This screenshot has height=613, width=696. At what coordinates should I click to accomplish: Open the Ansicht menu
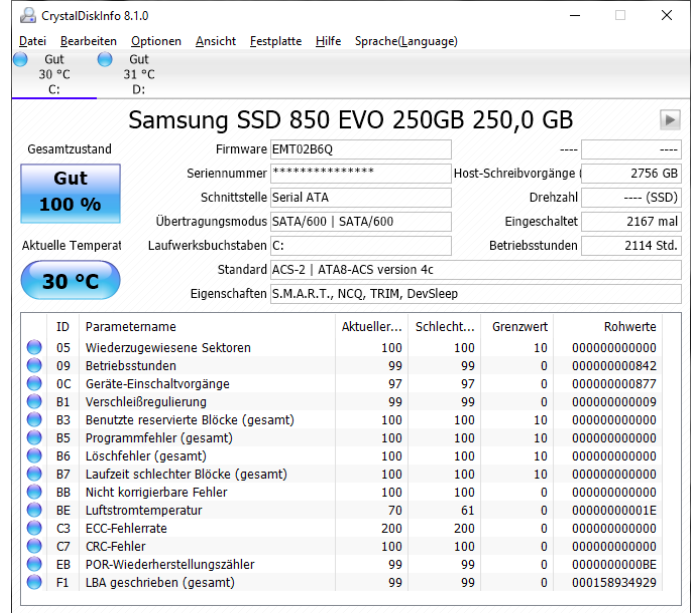click(x=215, y=41)
